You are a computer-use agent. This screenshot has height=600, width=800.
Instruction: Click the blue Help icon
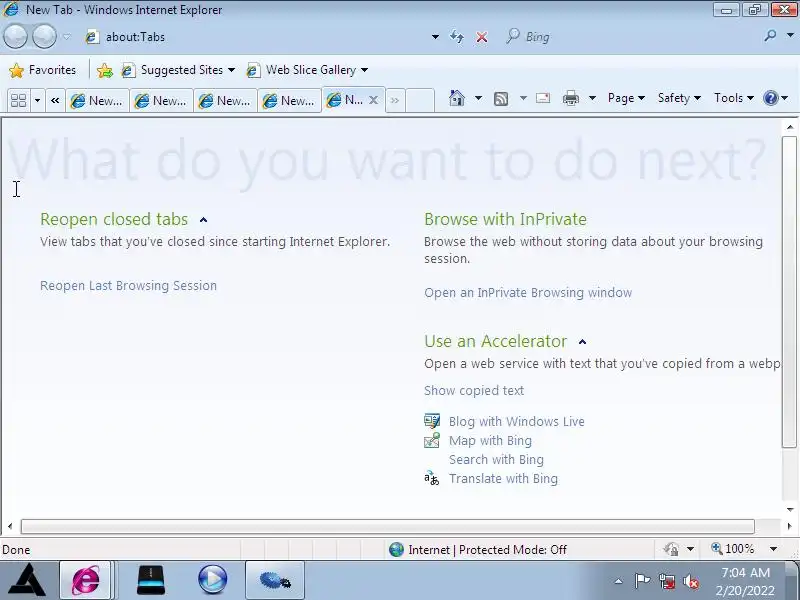click(x=770, y=97)
